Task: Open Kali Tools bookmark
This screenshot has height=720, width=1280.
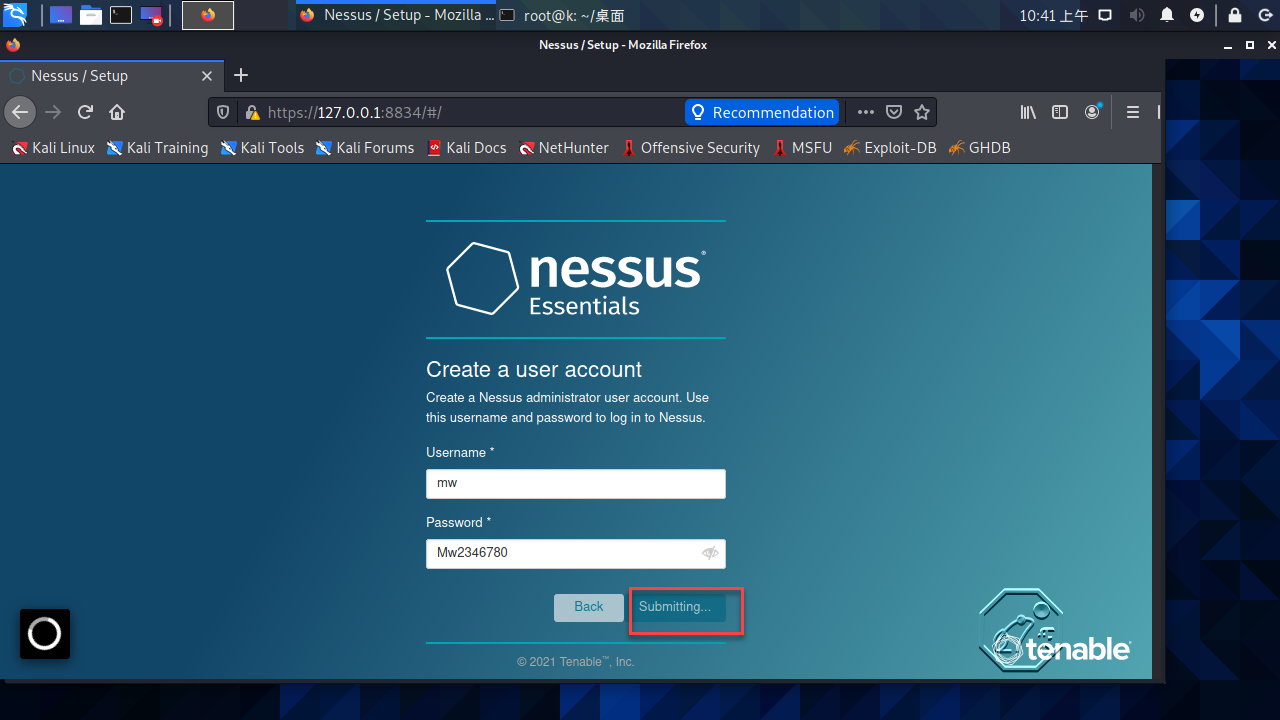Action: tap(262, 148)
